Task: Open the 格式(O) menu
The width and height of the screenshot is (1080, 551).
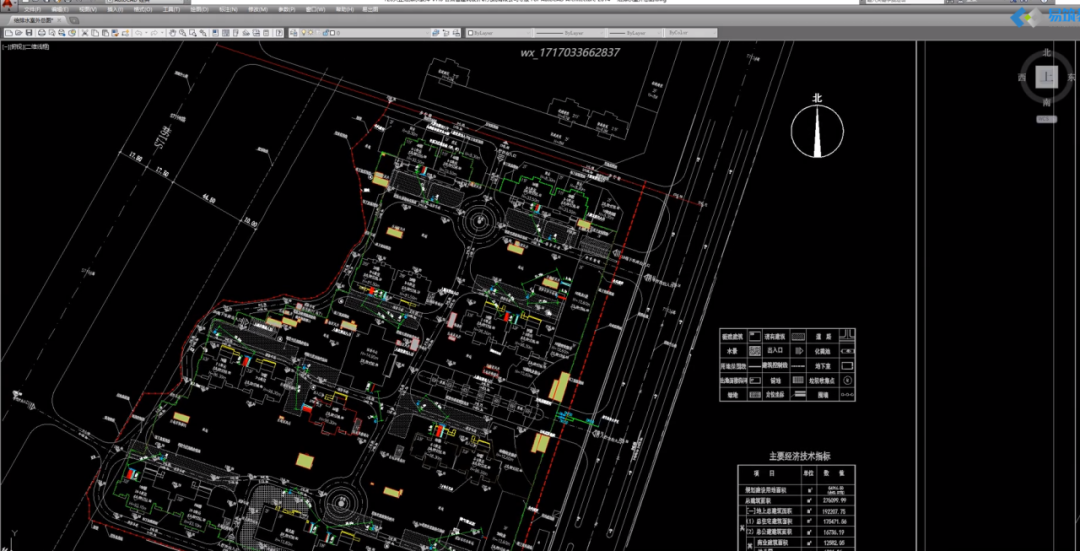Action: click(x=143, y=9)
